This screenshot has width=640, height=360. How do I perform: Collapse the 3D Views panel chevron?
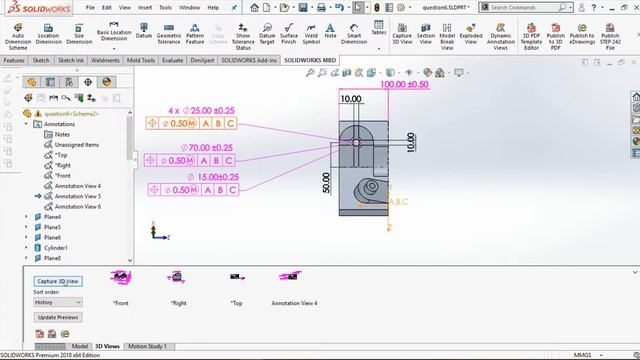(635, 272)
